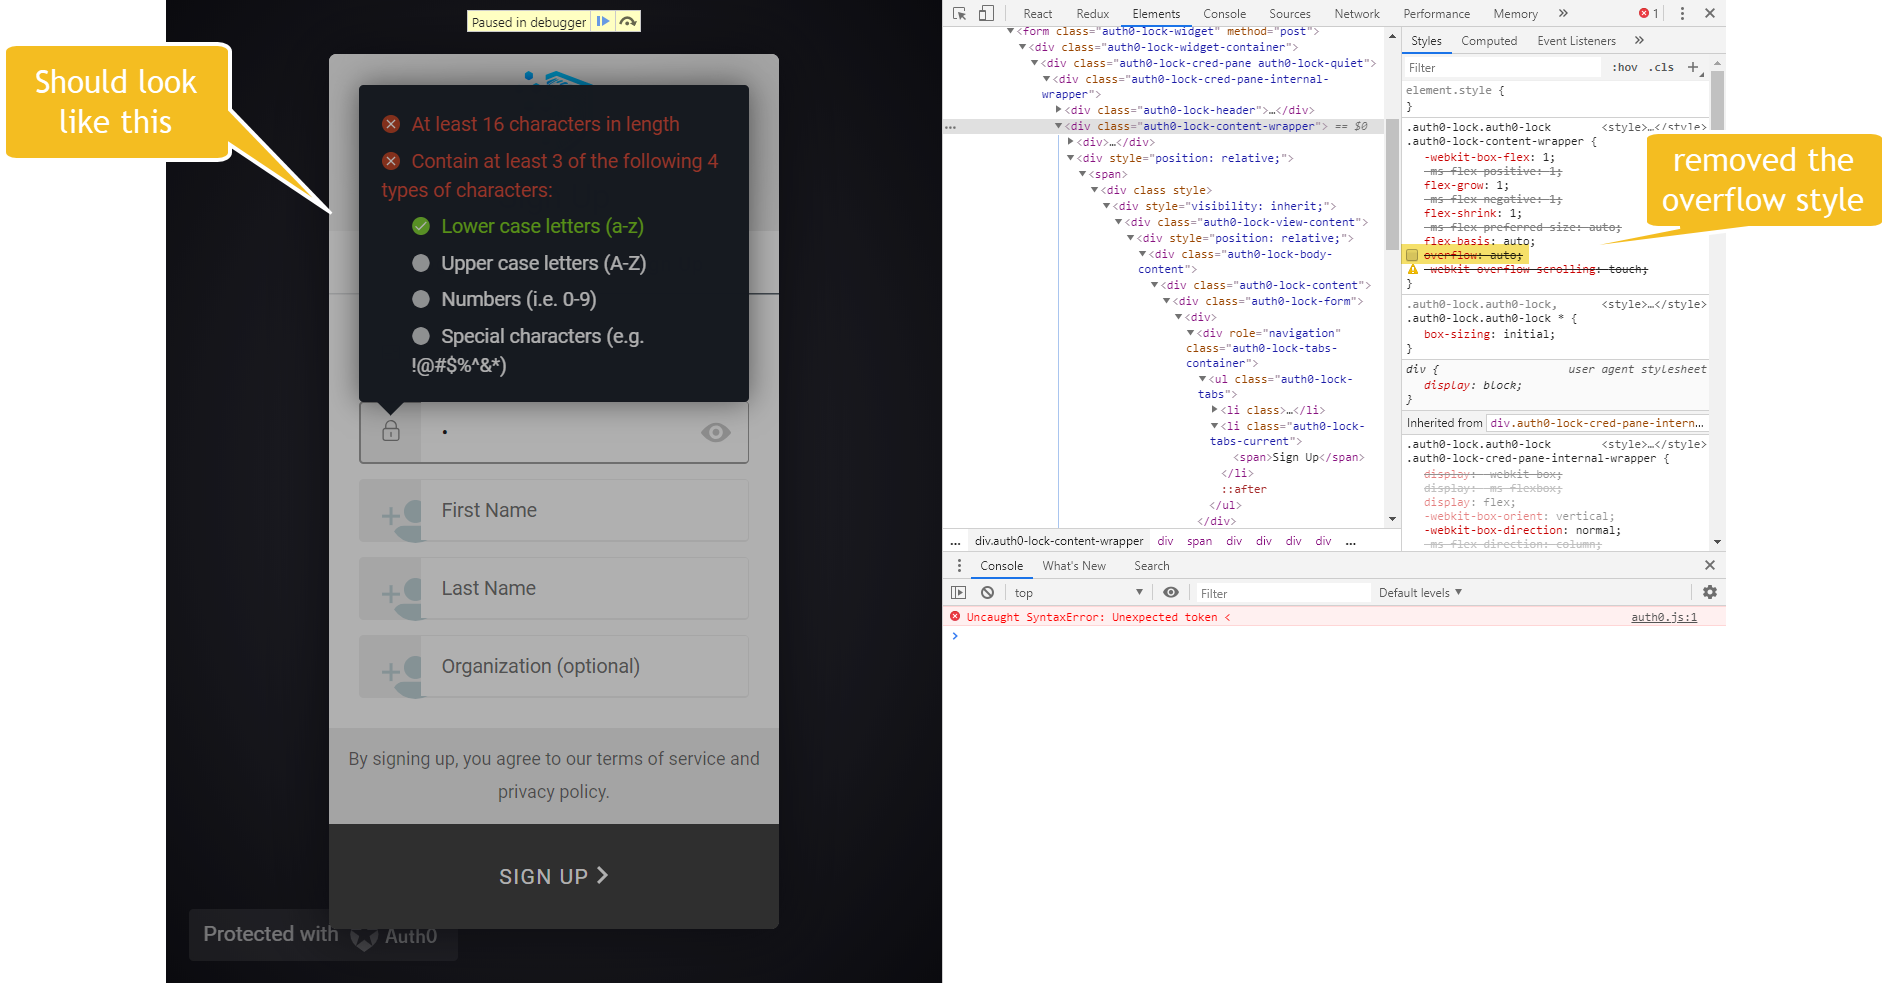Viewport: 1888px width, 983px height.
Task: Show the console sidebar icon
Action: pos(959,592)
